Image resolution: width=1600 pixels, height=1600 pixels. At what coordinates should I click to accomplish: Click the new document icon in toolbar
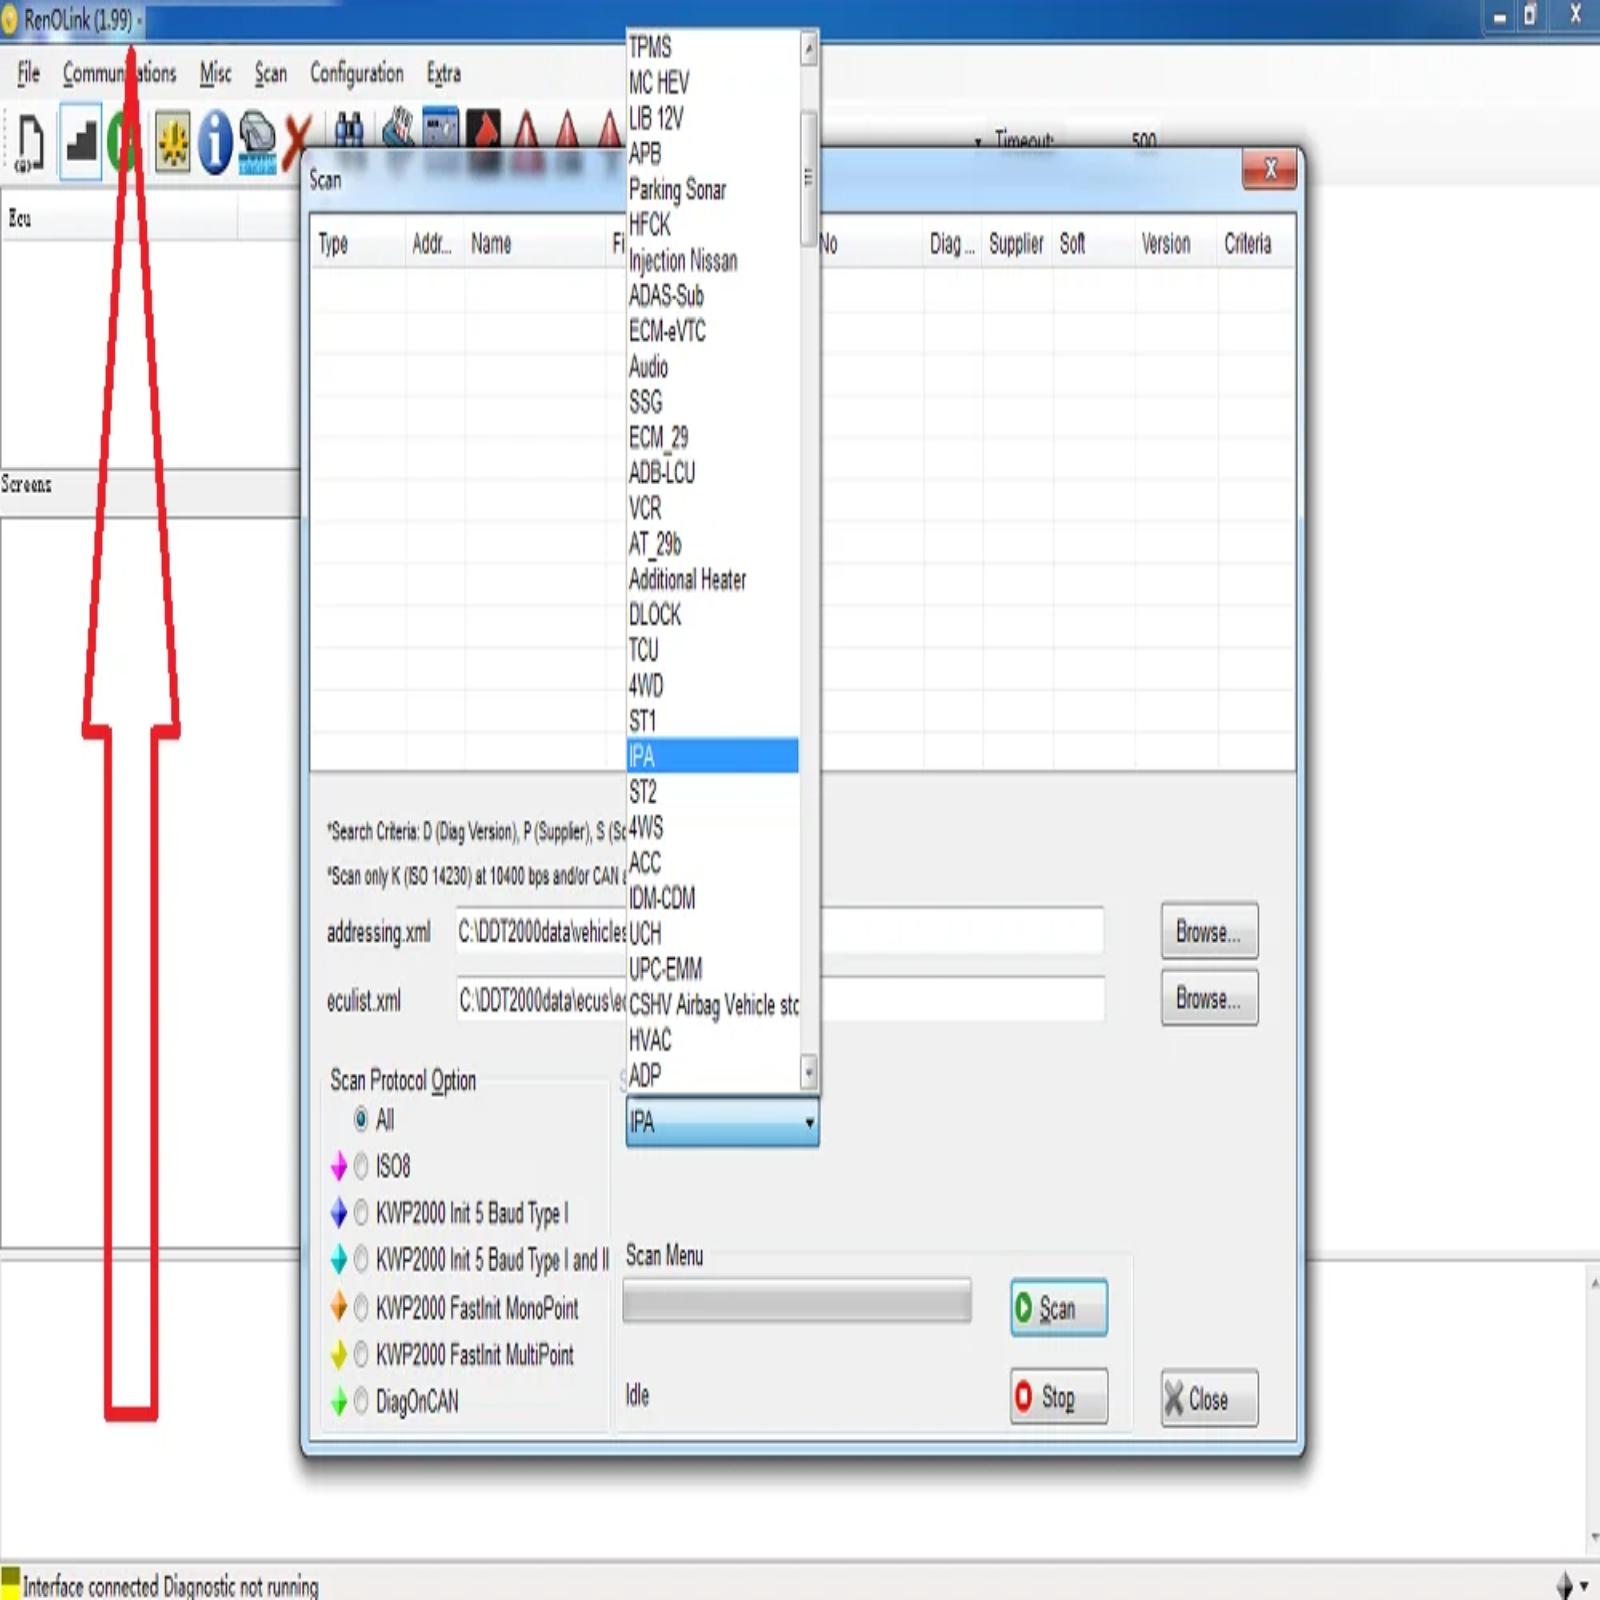click(30, 142)
